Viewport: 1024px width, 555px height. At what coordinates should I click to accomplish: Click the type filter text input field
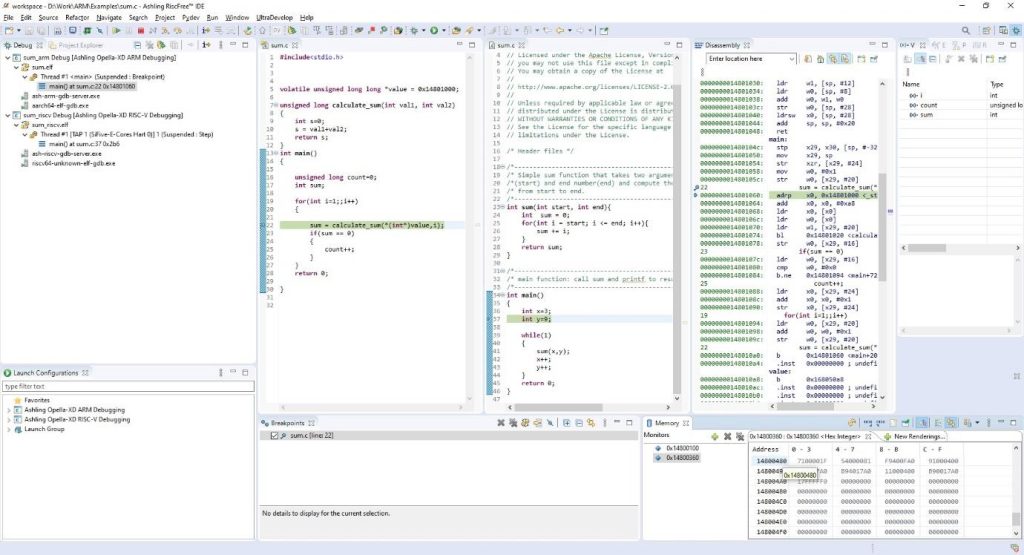click(x=128, y=387)
